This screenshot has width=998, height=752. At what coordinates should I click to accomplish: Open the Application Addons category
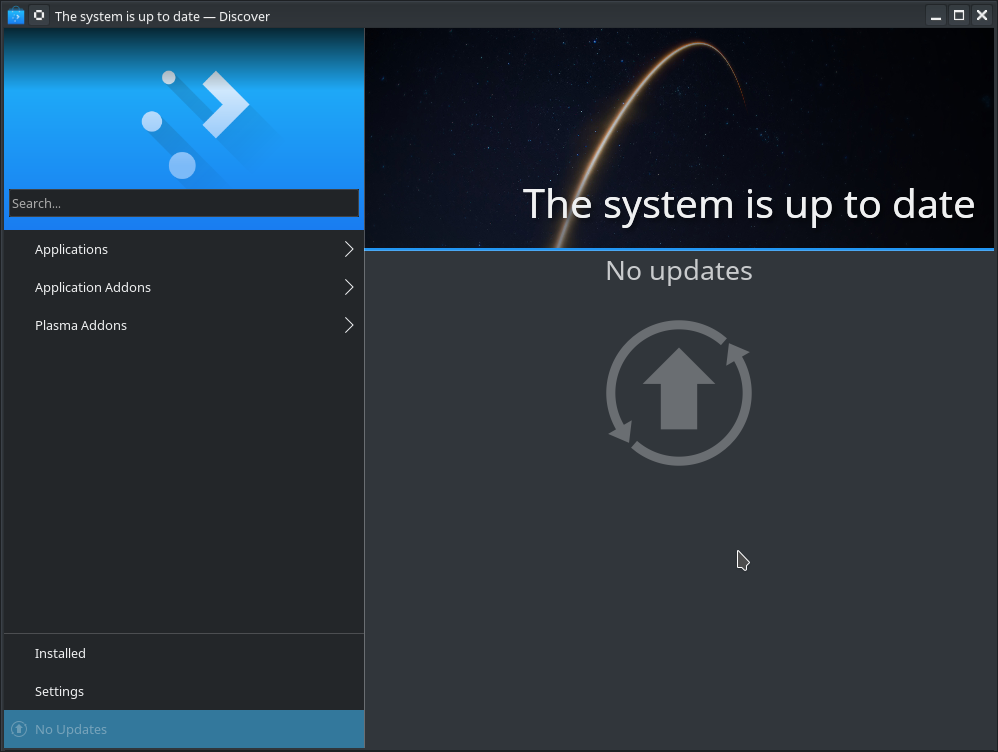pyautogui.click(x=184, y=287)
